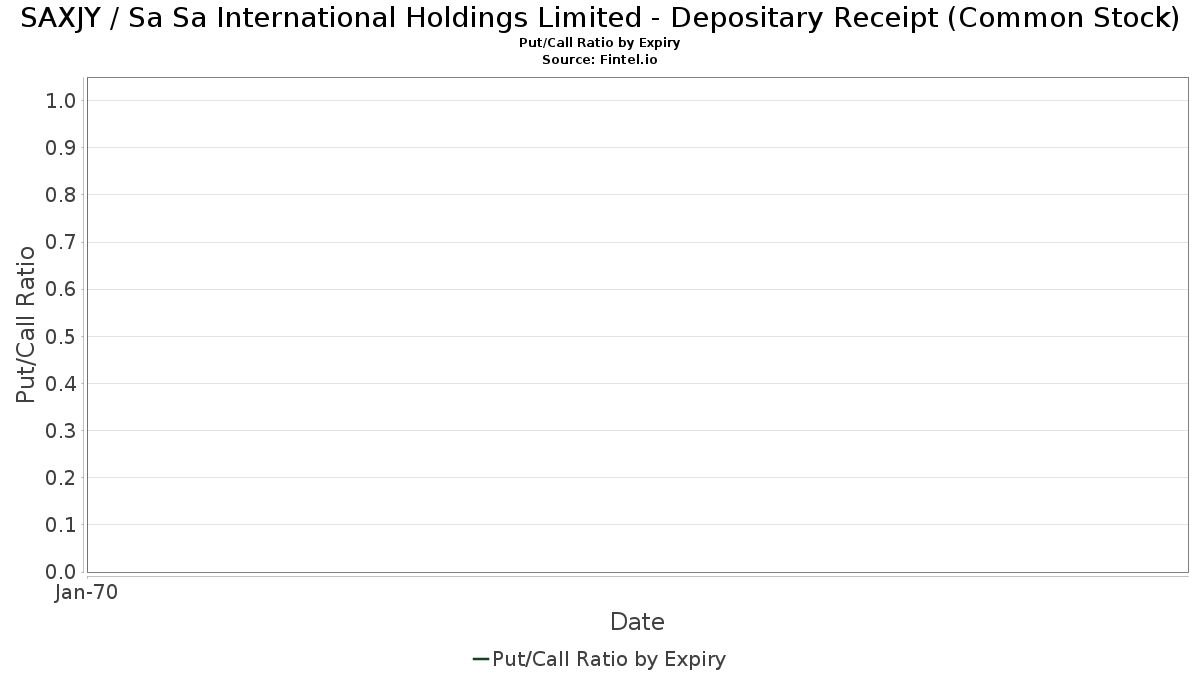Click the 0.8 y-axis tick label
The image size is (1200, 675).
pos(61,195)
